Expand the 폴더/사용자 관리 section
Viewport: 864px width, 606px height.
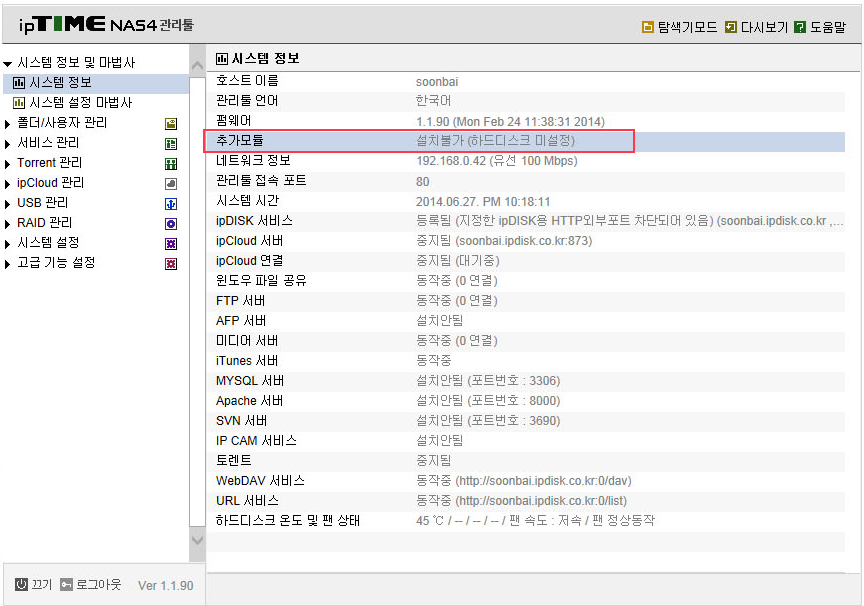pos(7,124)
